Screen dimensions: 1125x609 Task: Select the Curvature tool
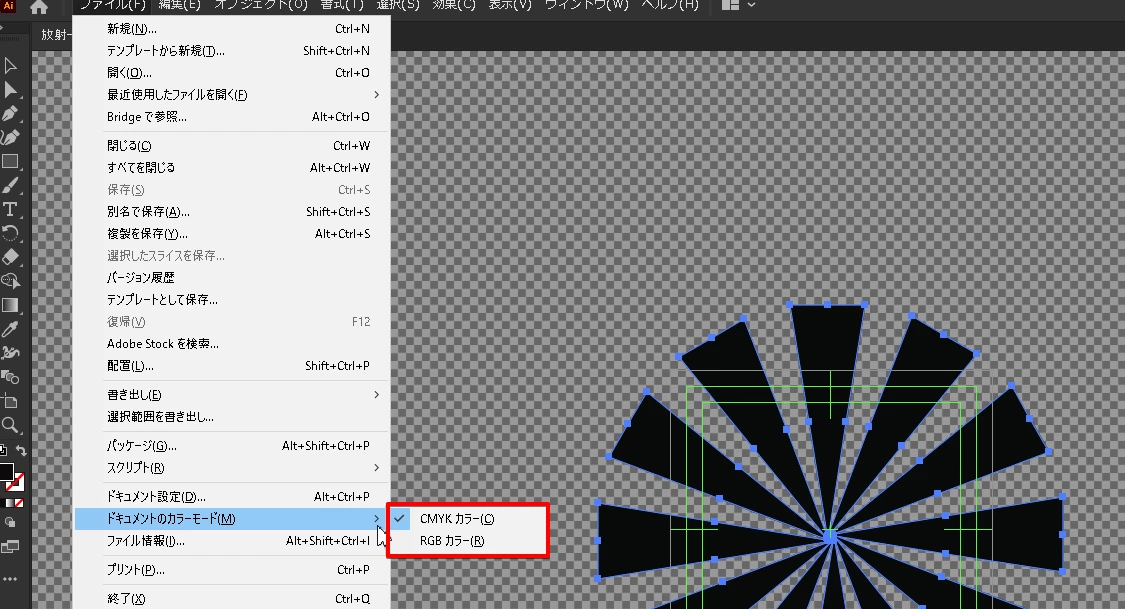point(10,137)
